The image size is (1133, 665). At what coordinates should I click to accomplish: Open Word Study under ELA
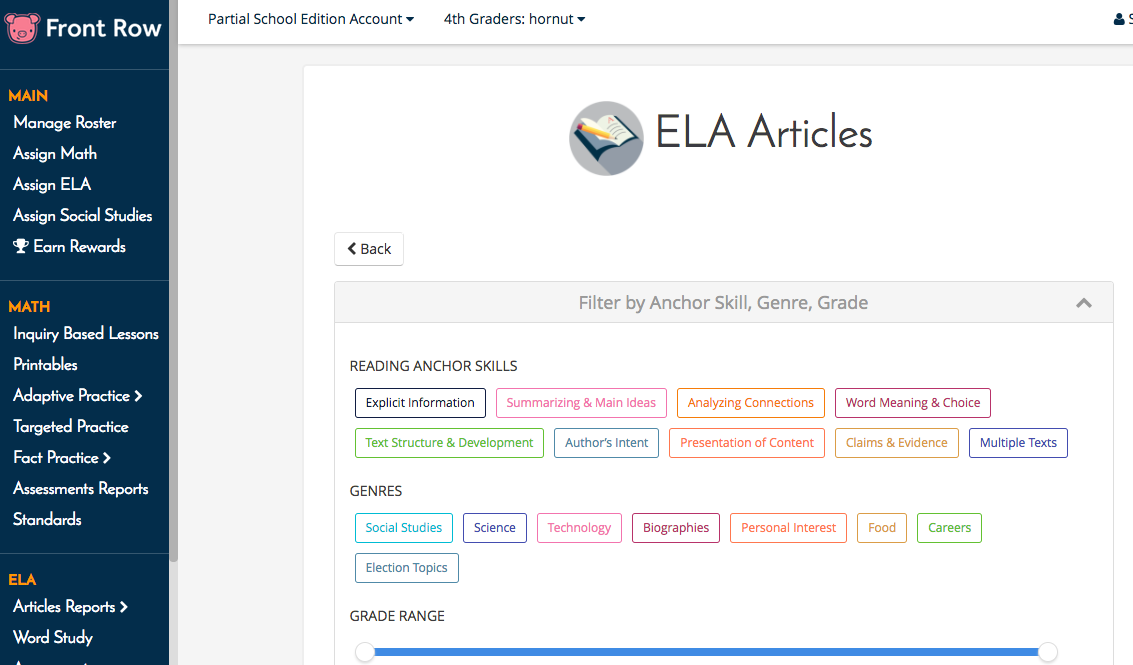(x=53, y=638)
